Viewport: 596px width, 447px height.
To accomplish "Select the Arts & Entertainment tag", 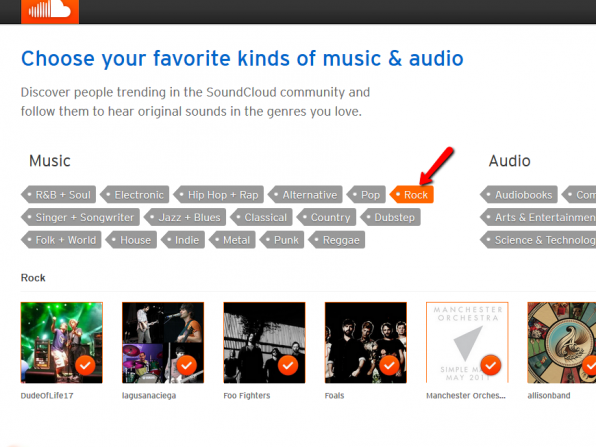I will [540, 217].
